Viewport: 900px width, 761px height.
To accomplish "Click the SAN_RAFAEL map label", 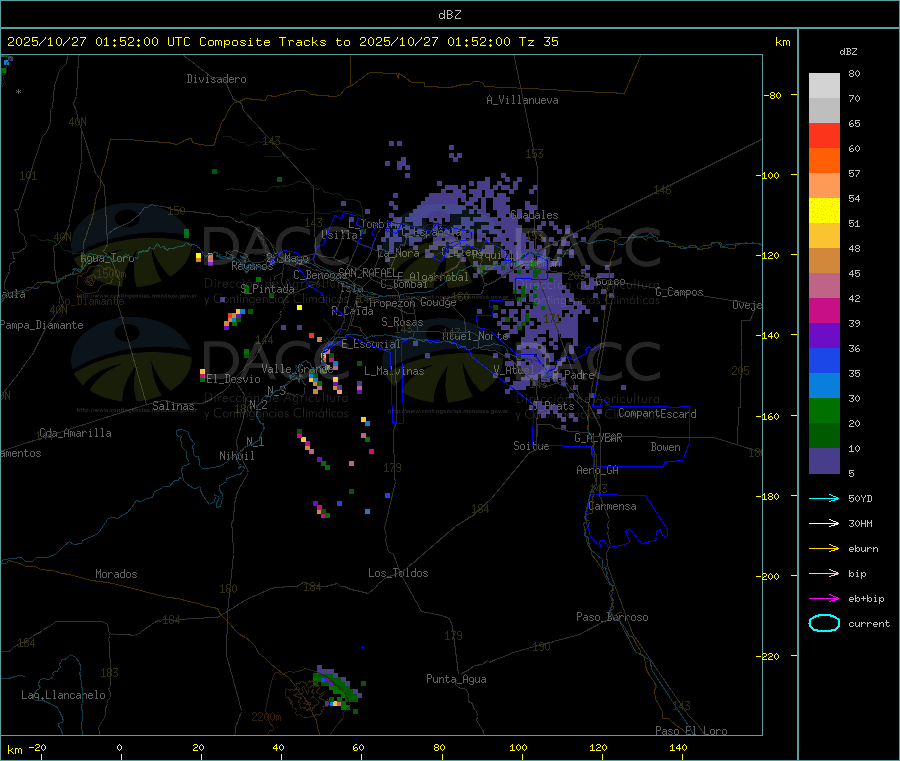I will [366, 273].
